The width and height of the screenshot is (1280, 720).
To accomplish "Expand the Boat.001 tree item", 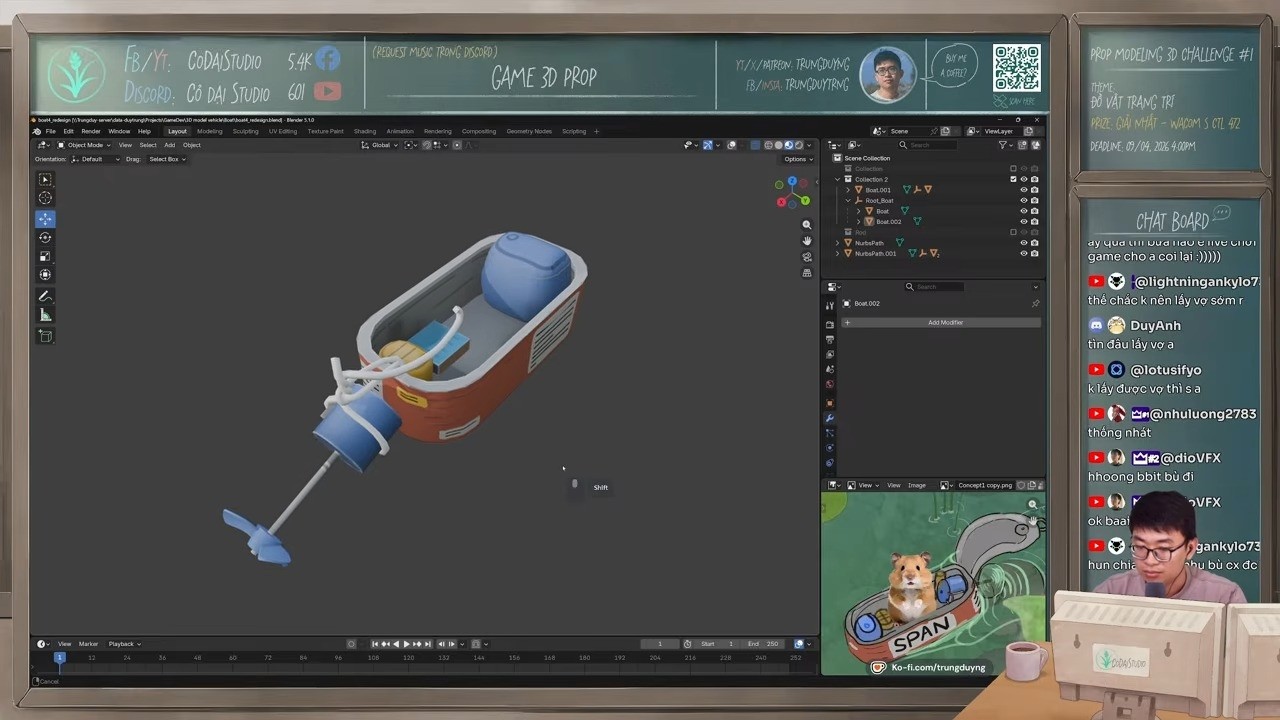I will (x=848, y=190).
